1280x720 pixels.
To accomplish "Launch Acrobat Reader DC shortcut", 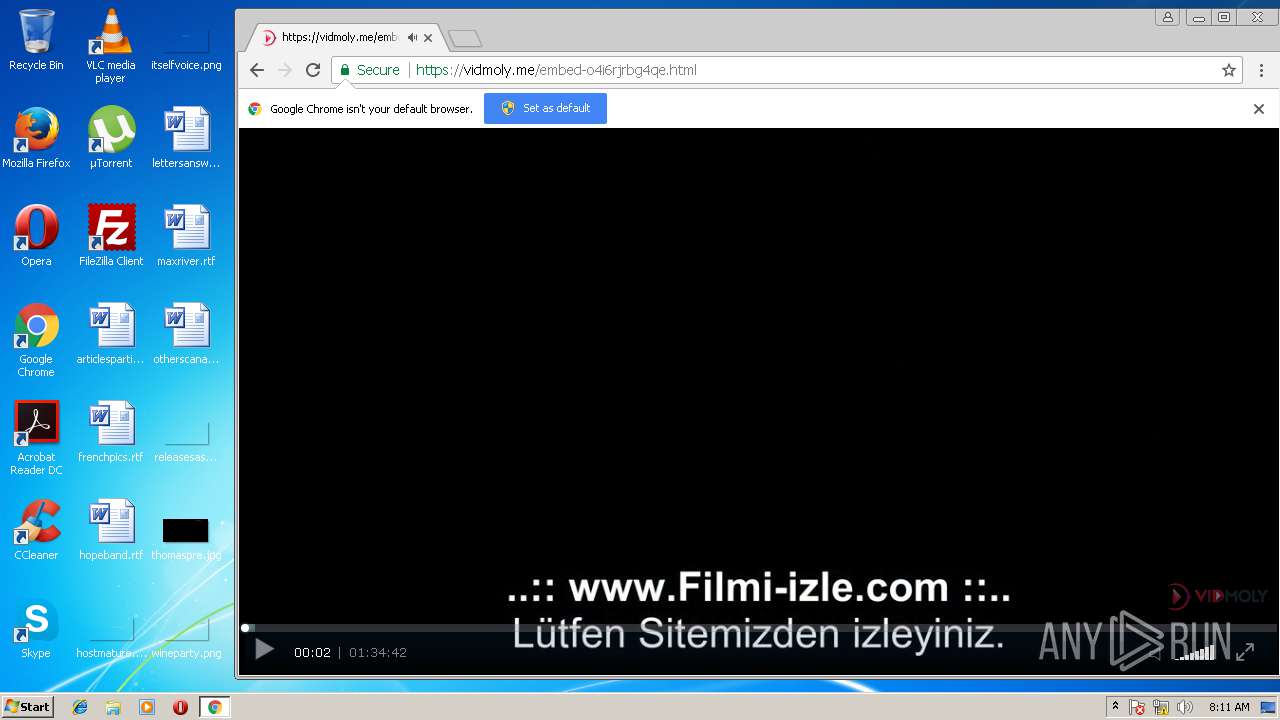I will point(36,438).
